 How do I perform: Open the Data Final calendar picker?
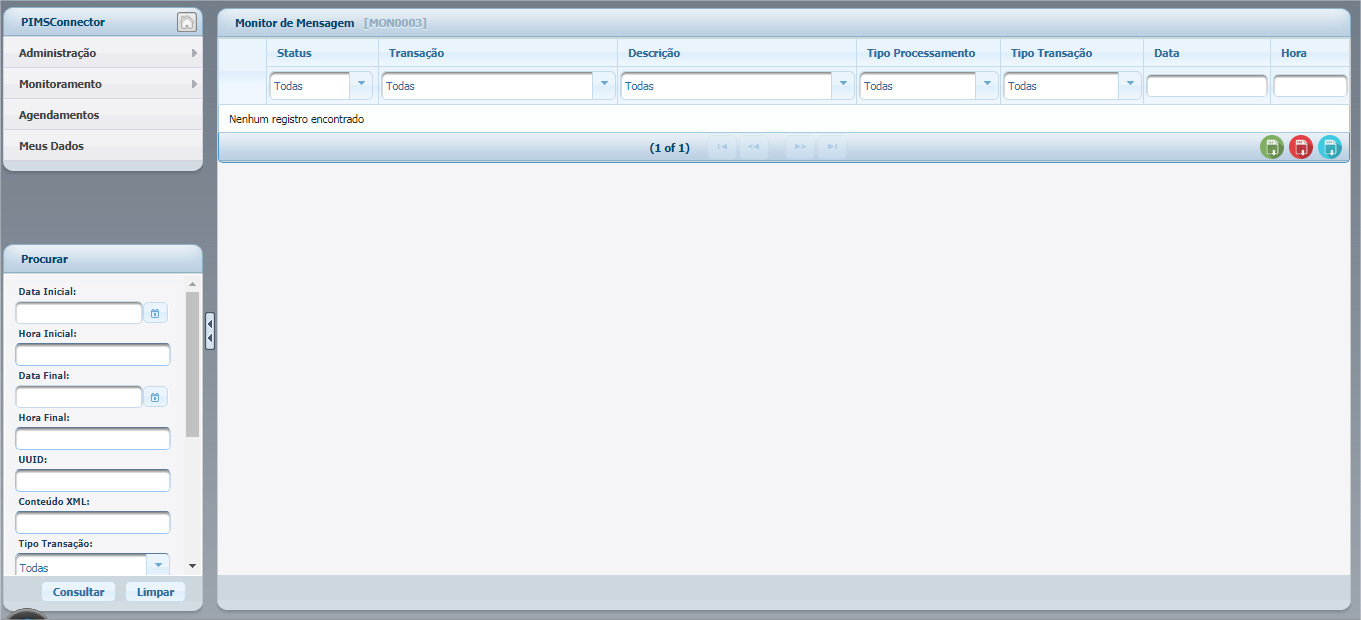pyautogui.click(x=155, y=397)
